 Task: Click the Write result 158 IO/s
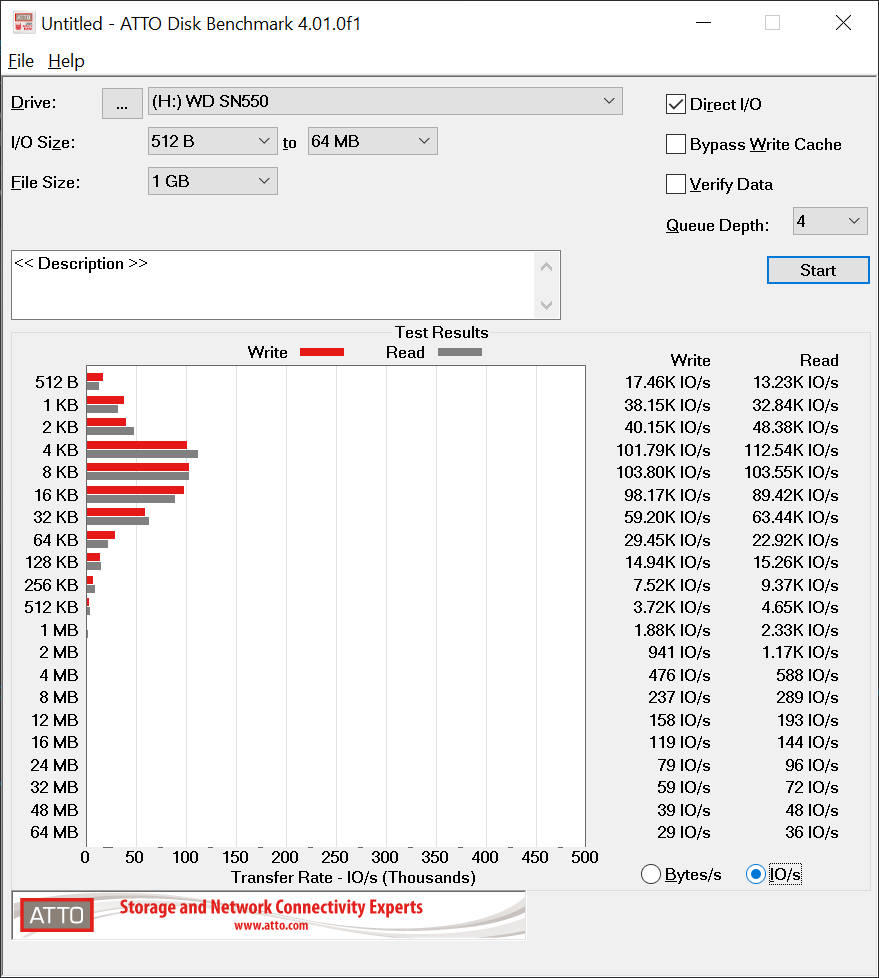[x=680, y=720]
